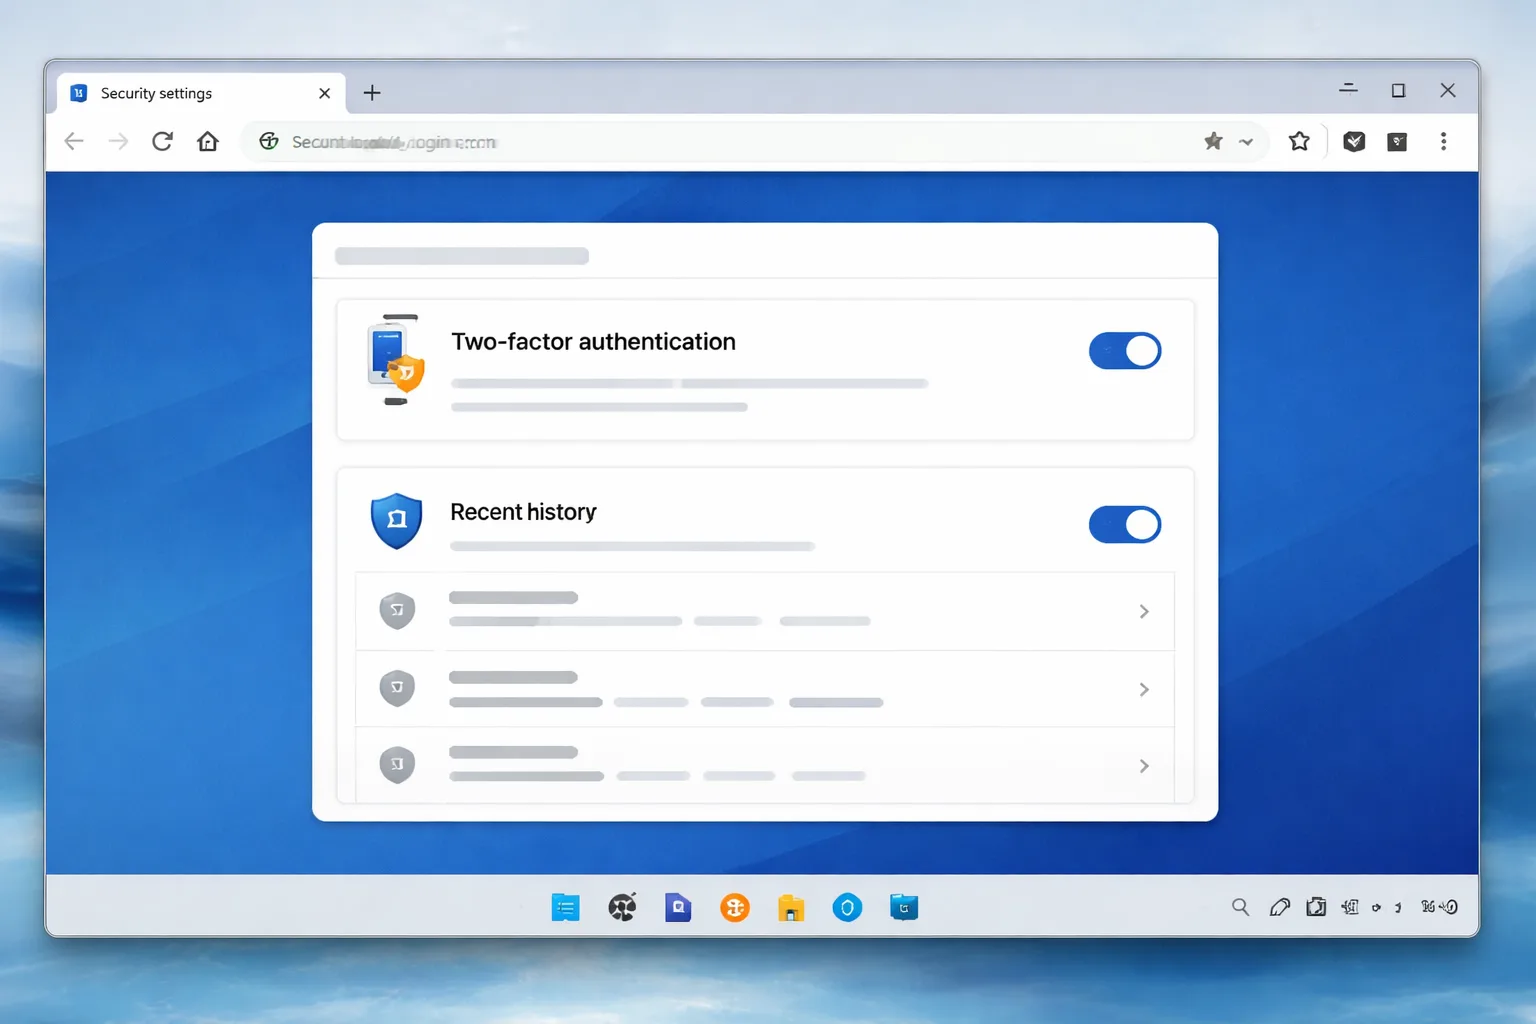Open the blue circular shield taskbar app

[847, 908]
